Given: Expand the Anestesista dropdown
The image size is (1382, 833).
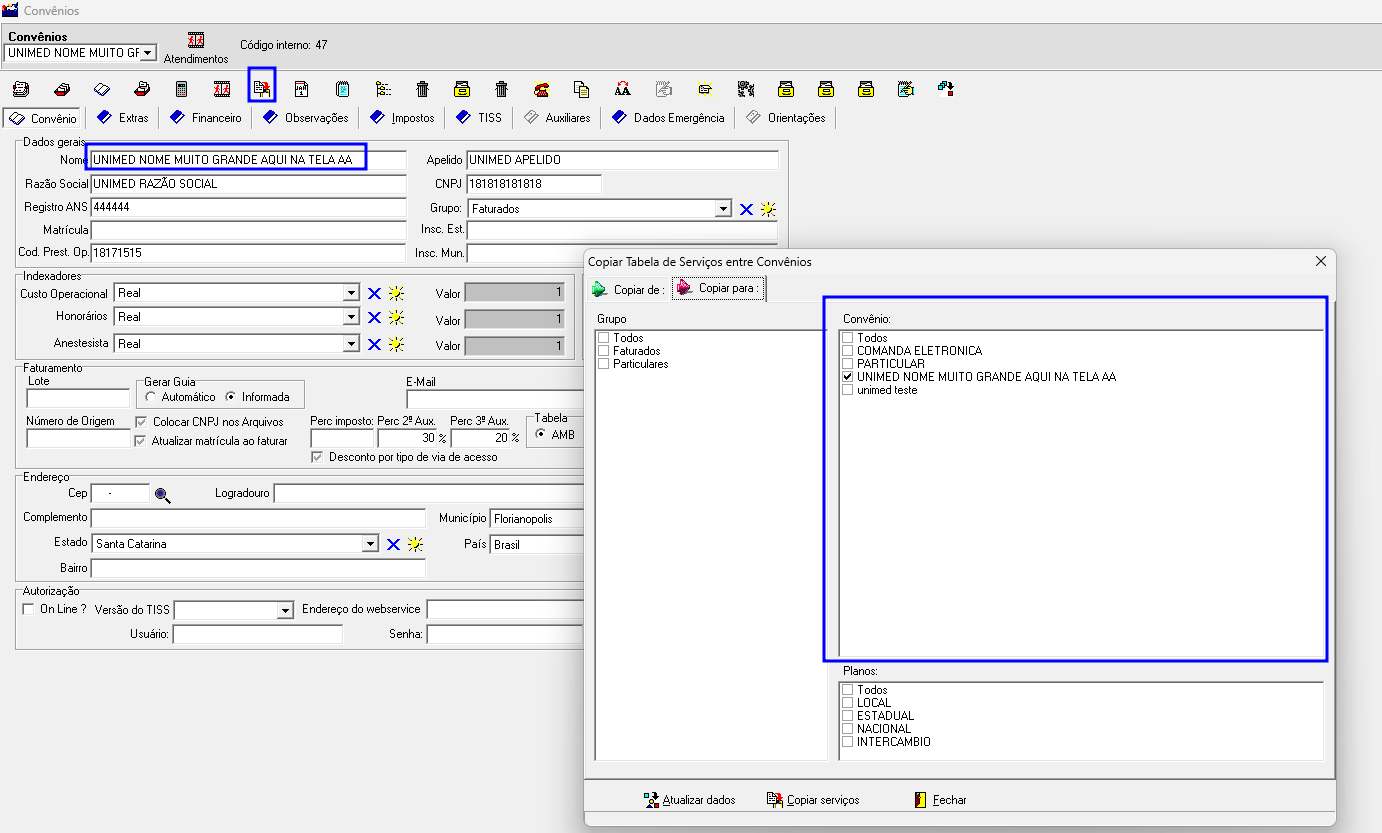Looking at the screenshot, I should (351, 344).
